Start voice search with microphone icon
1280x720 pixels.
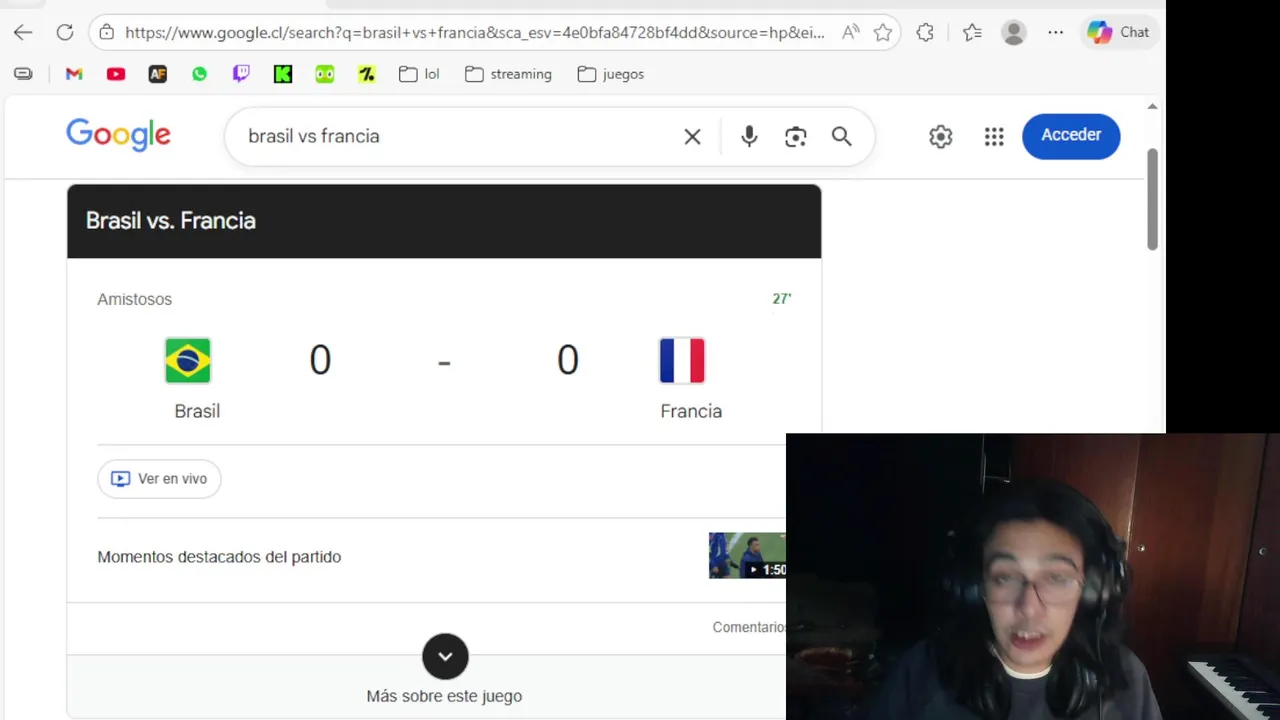[749, 136]
